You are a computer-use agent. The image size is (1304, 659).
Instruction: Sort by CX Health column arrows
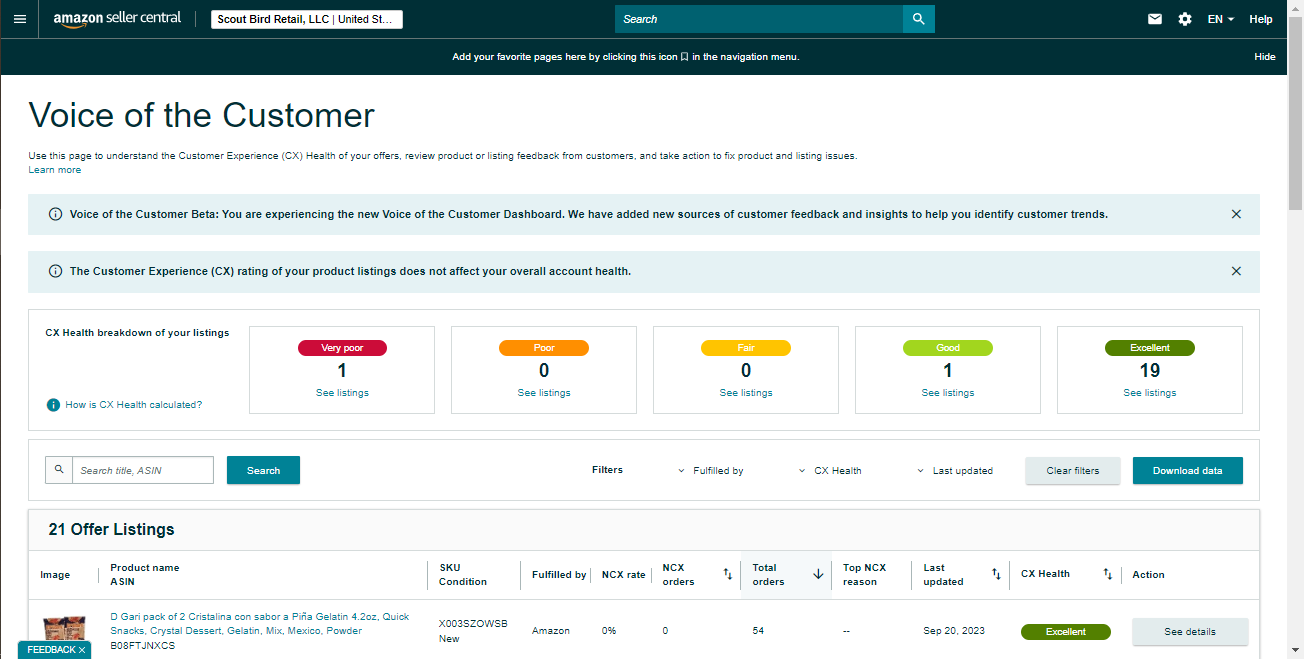click(x=1107, y=574)
